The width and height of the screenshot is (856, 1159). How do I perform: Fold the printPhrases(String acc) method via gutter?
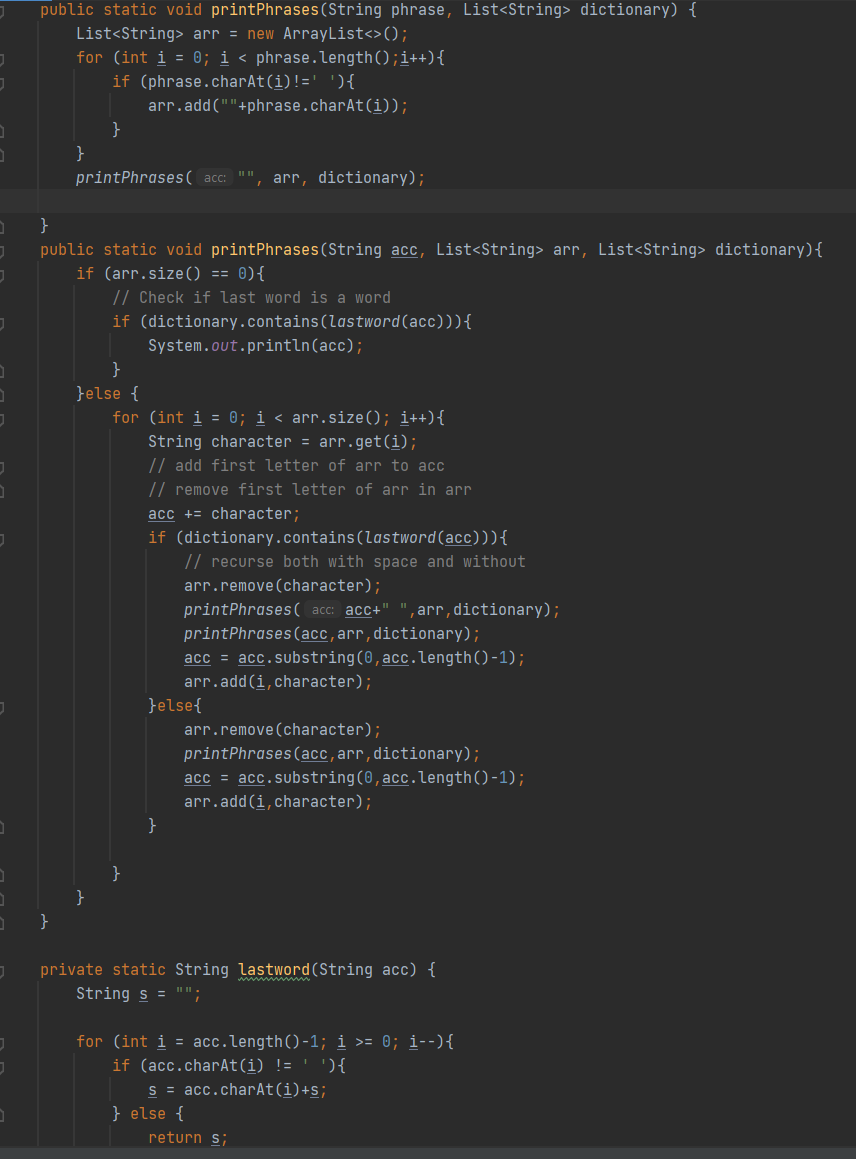tap(3, 250)
